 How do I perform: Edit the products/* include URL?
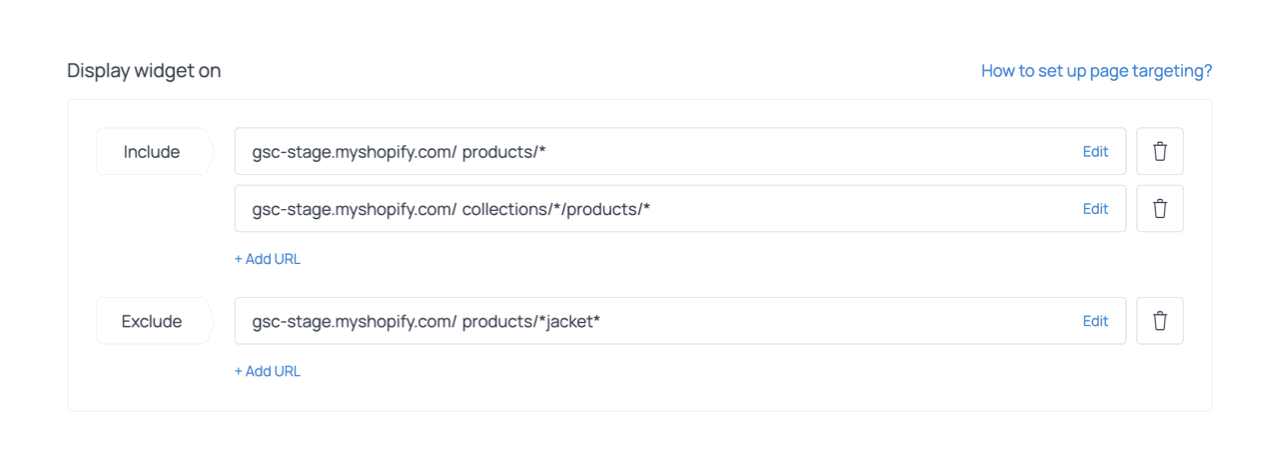click(1095, 152)
